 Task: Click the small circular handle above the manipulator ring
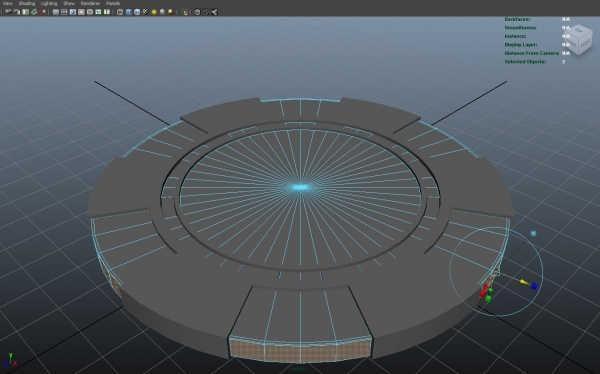tap(533, 233)
